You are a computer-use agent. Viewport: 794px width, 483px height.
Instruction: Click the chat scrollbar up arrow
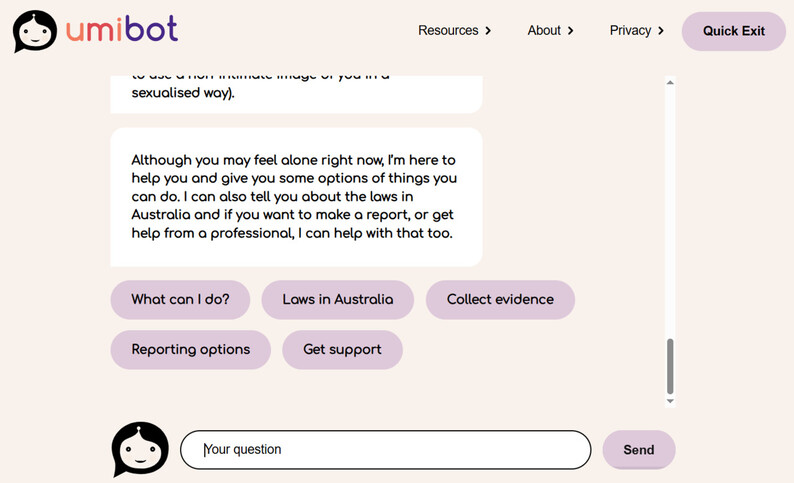point(670,83)
